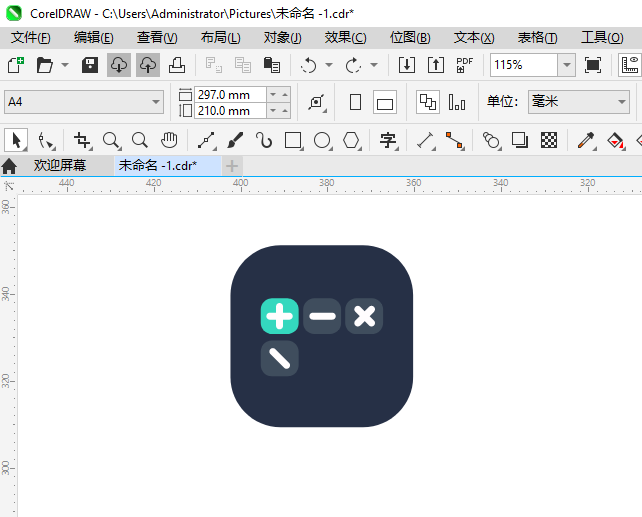Click the Import icon with down arrow
Screen dimensions: 642x517
(x=407, y=65)
